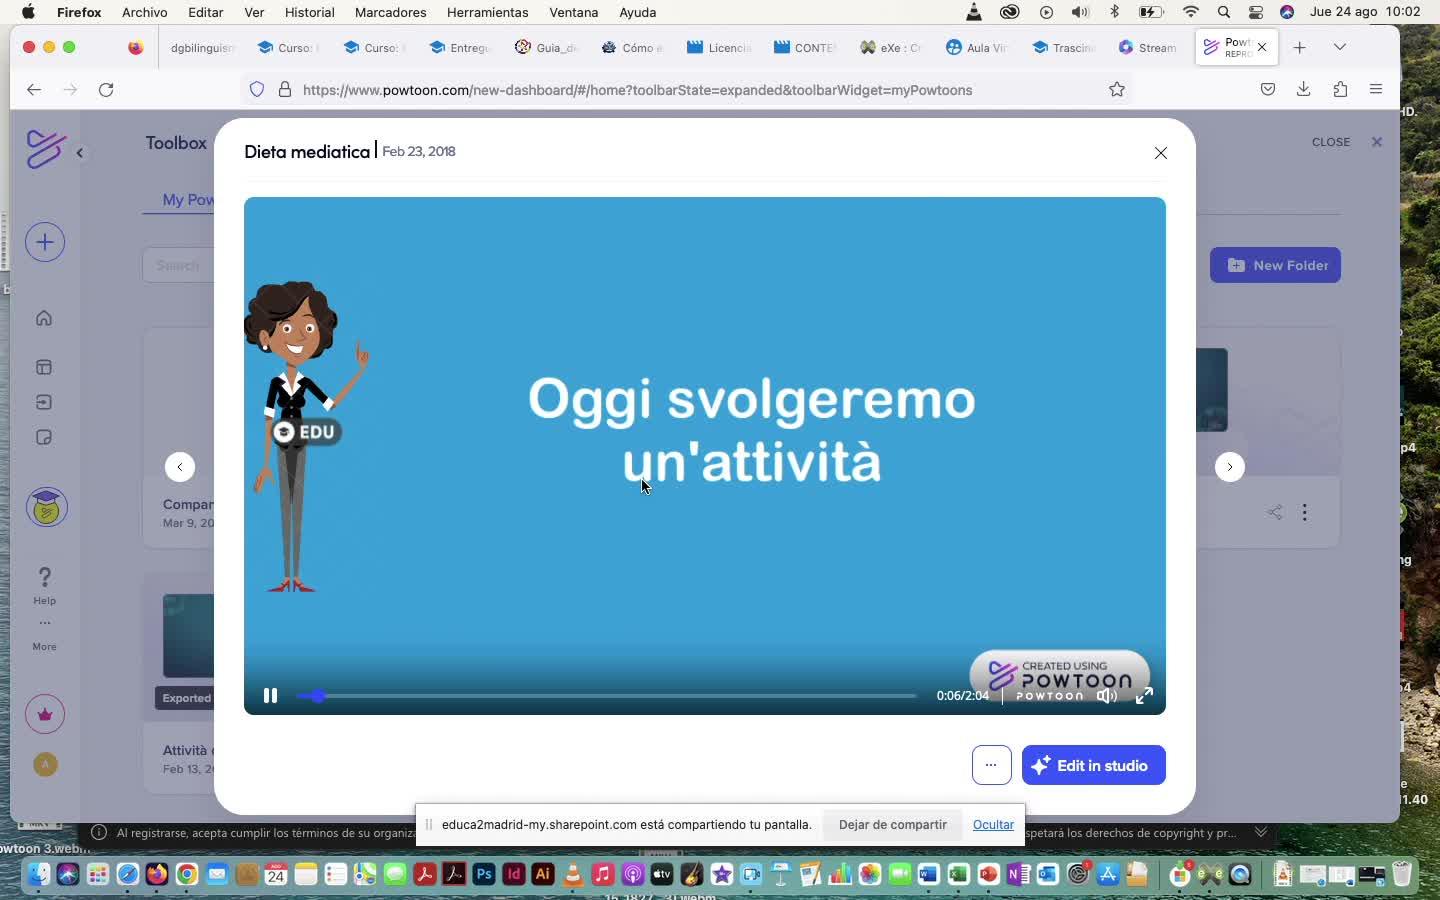The image size is (1440, 900).
Task: Open the Herramientas menu
Action: 488,12
